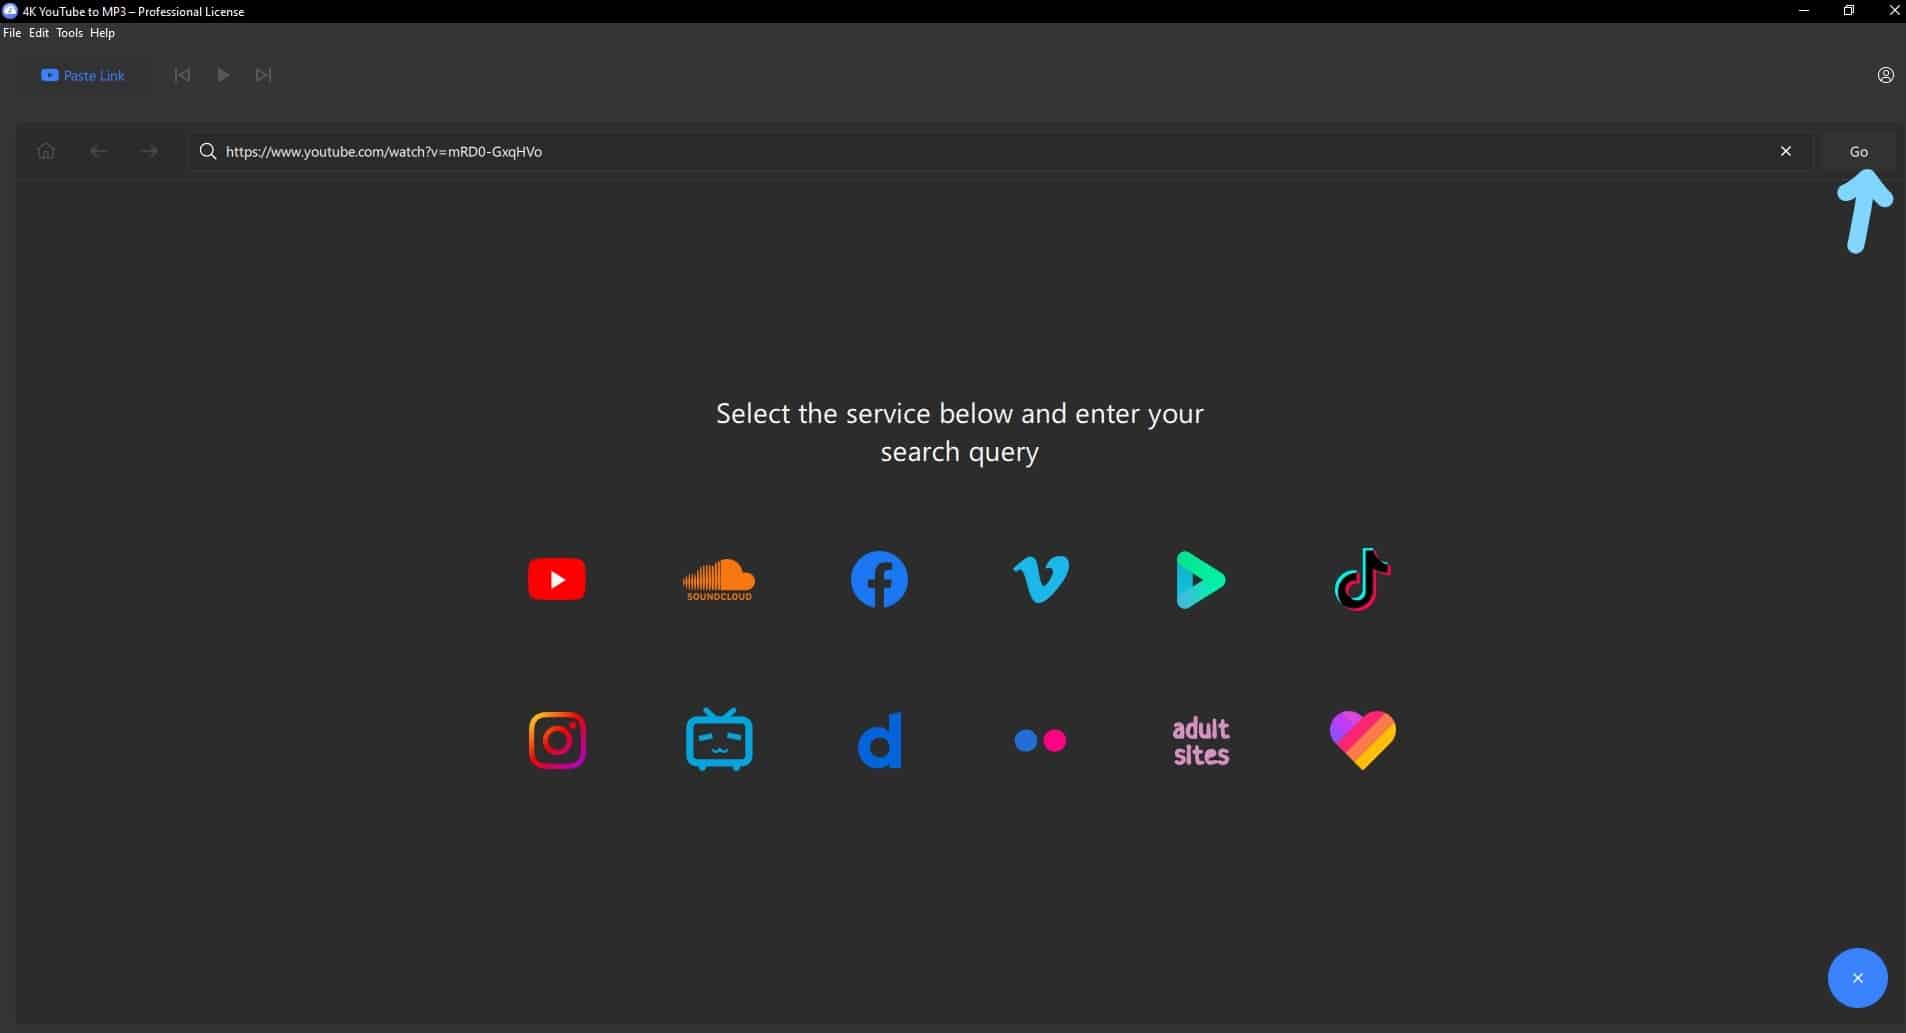
Task: Select the YouTube service
Action: [x=557, y=579]
